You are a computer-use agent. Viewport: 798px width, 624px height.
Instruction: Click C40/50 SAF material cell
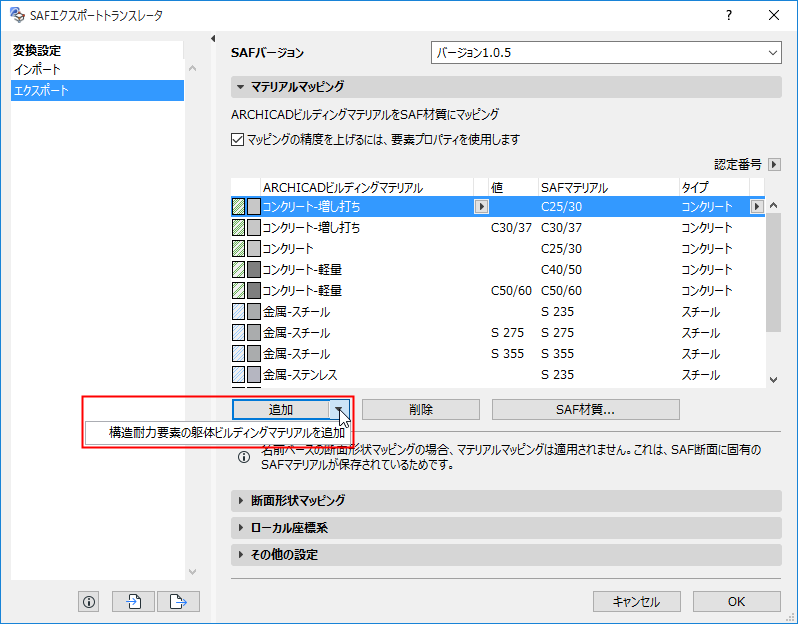(x=561, y=269)
